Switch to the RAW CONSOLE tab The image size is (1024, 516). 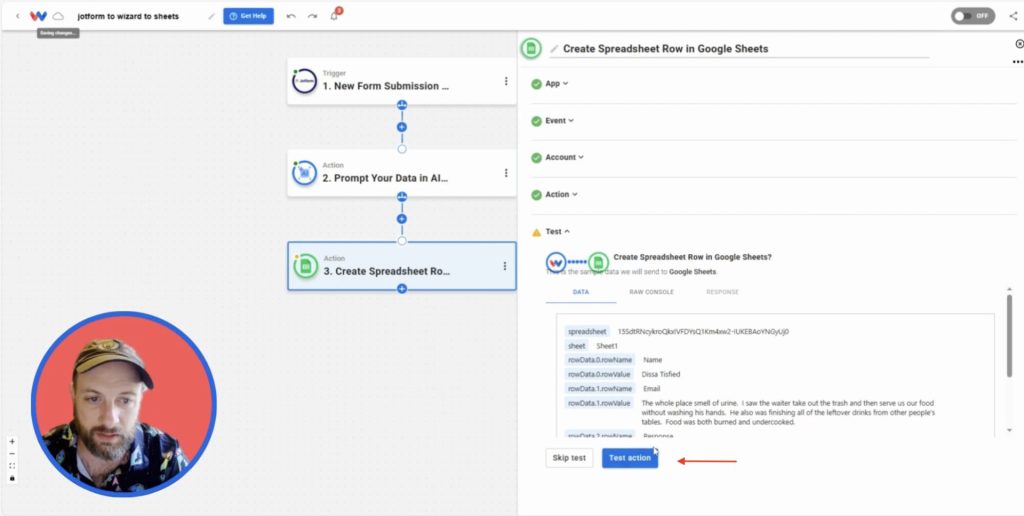pyautogui.click(x=651, y=292)
